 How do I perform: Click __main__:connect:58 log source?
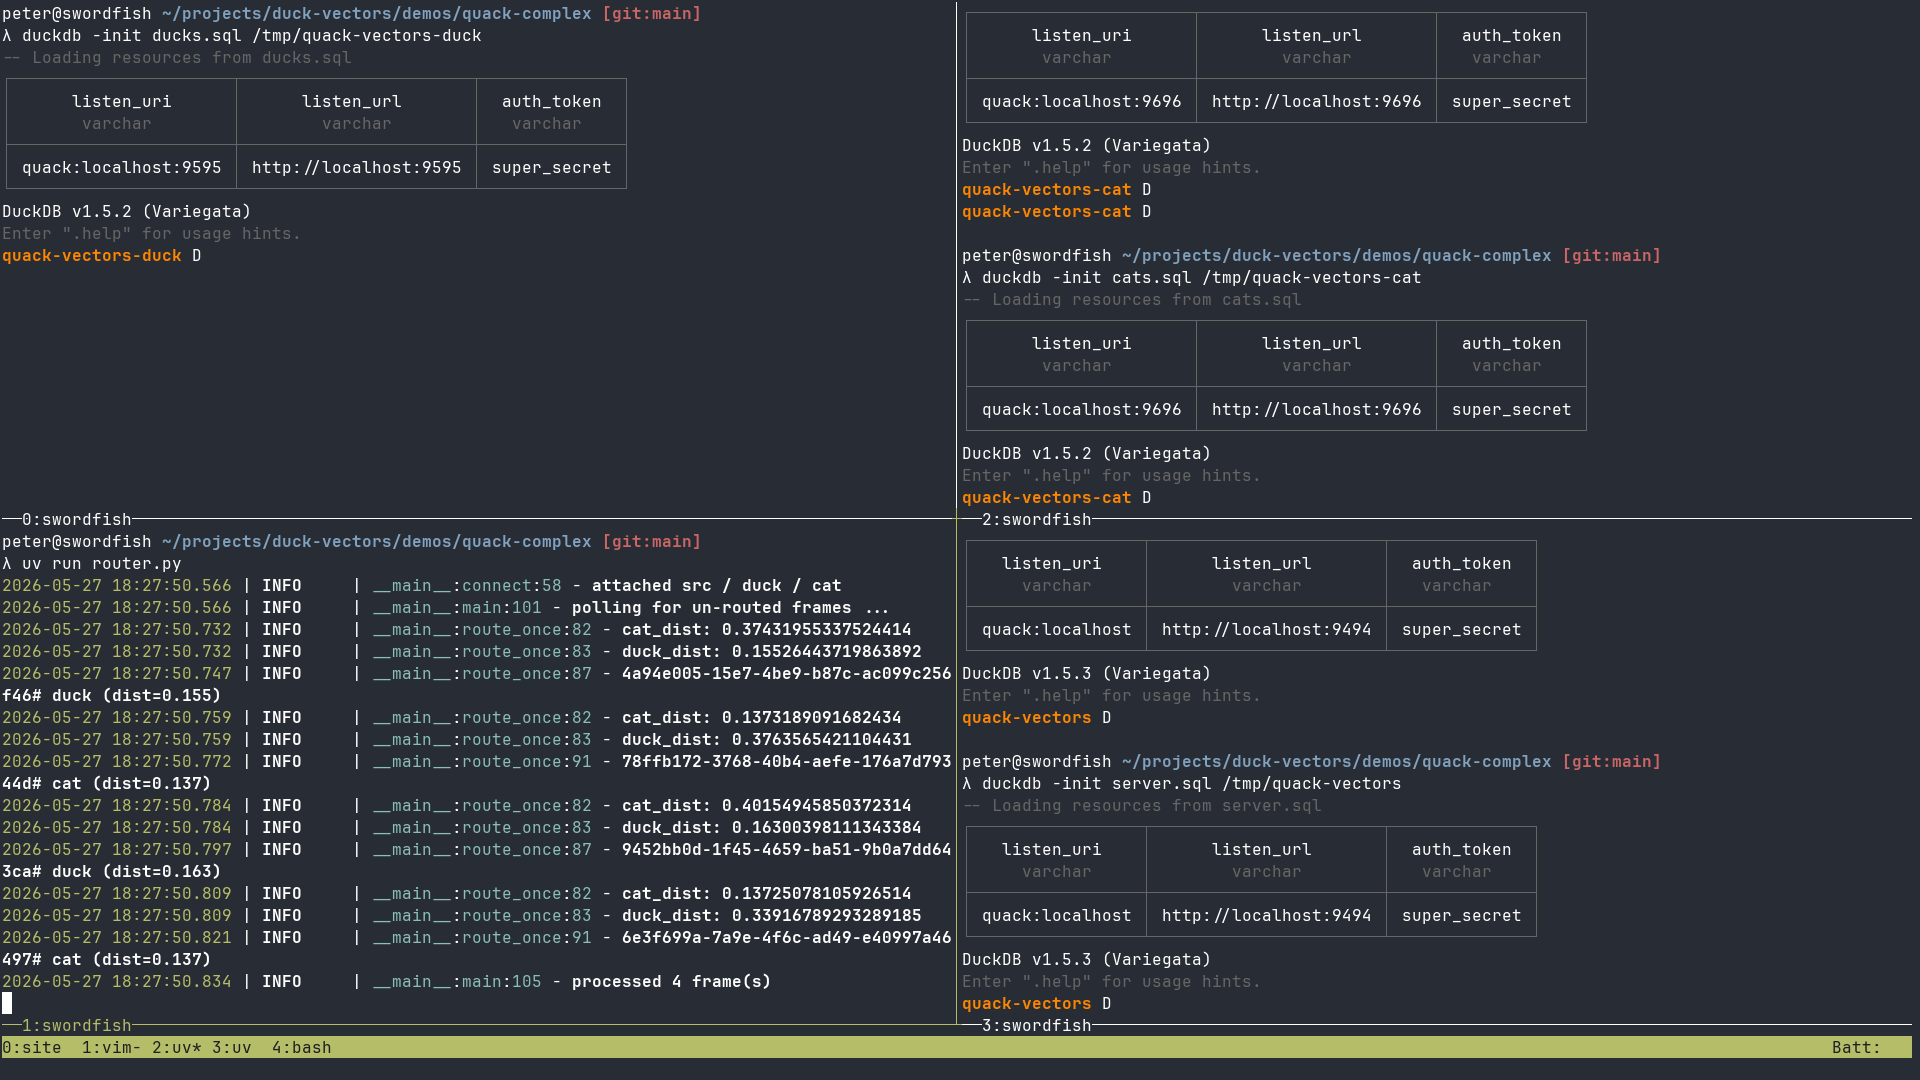point(467,585)
